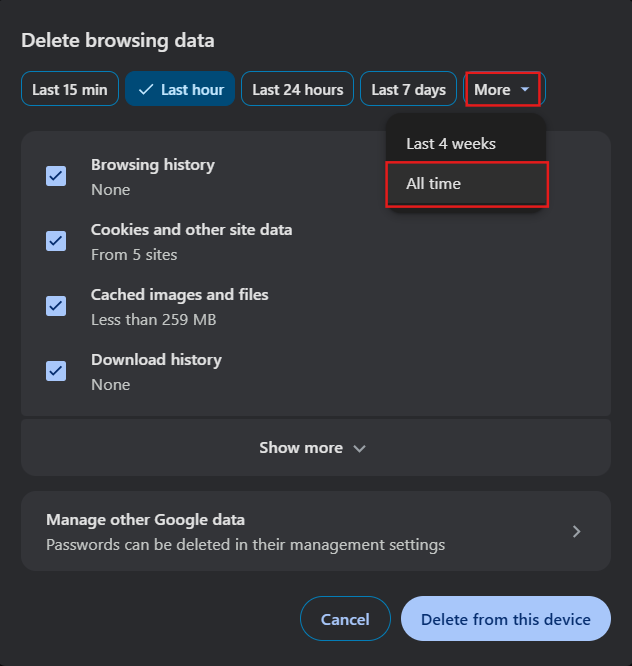Uncheck the Download history checkbox
The image size is (632, 666).
pyautogui.click(x=56, y=371)
